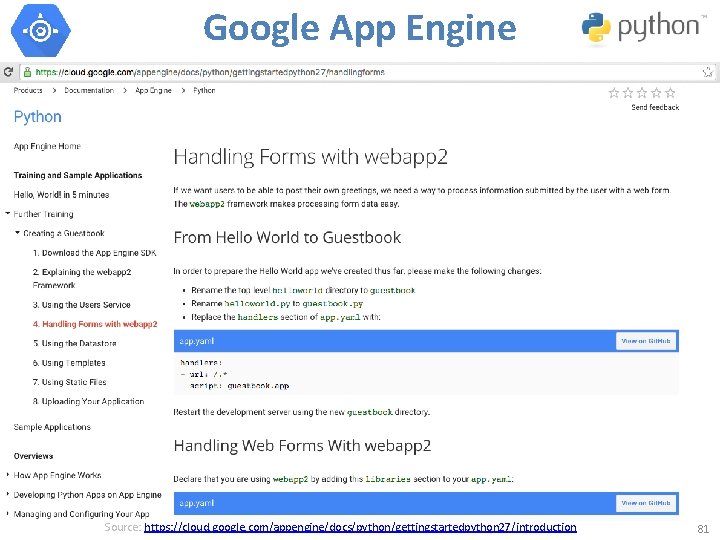
Task: Expand How App Engine Works
Action: click(8, 476)
